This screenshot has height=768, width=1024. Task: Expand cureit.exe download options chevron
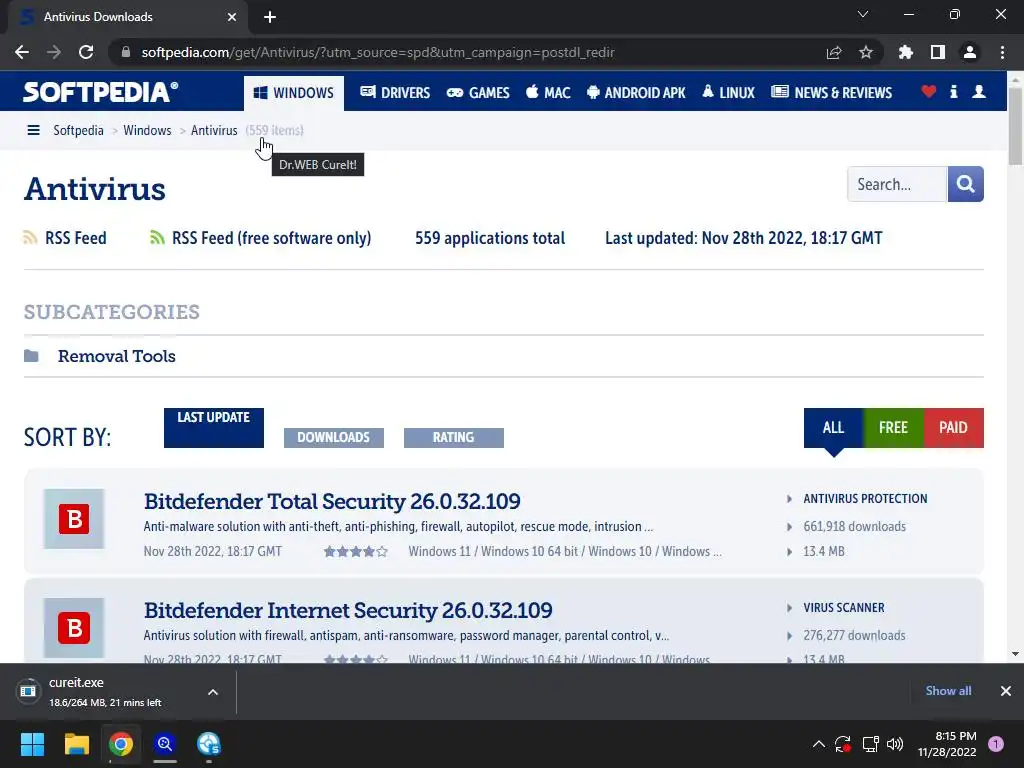[x=213, y=692]
